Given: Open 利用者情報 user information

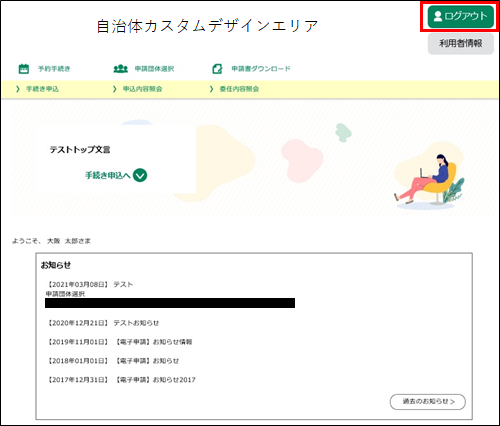Looking at the screenshot, I should click(461, 43).
